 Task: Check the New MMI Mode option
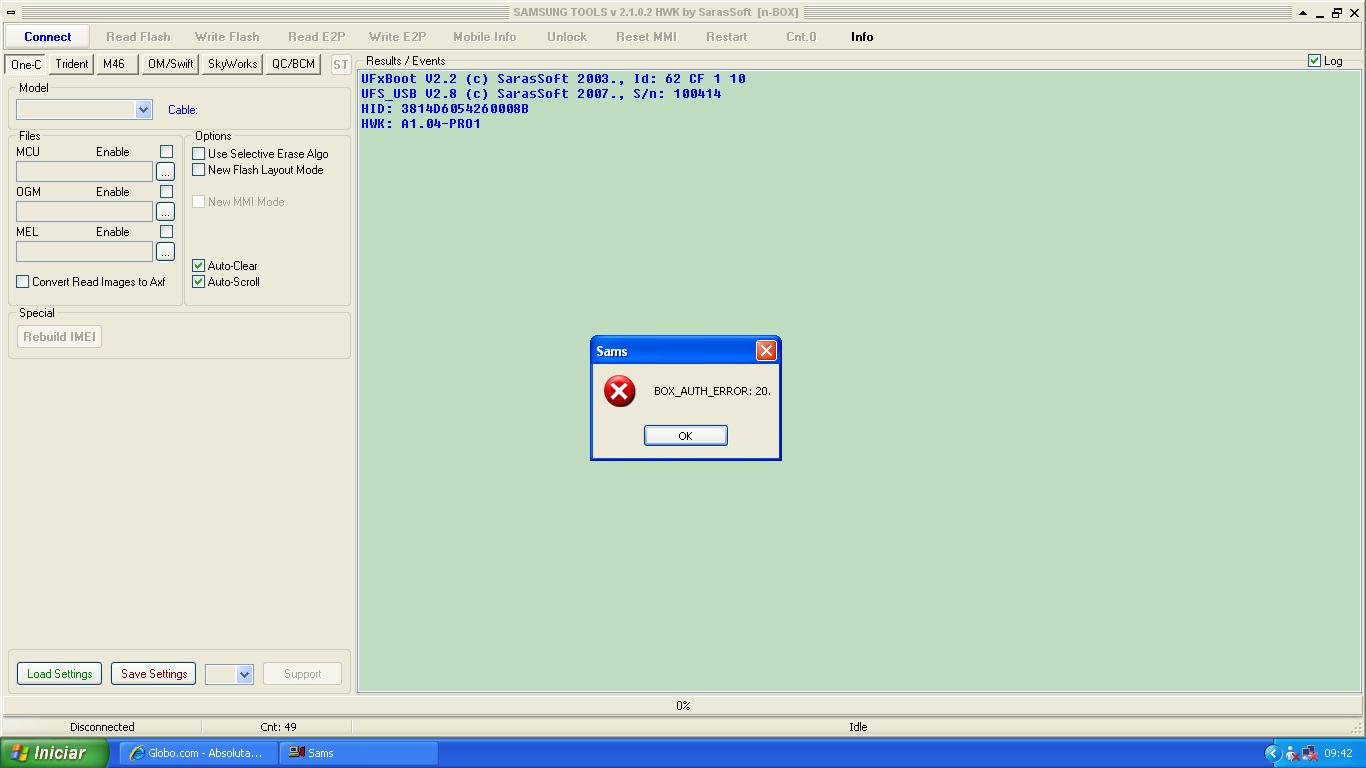tap(198, 202)
